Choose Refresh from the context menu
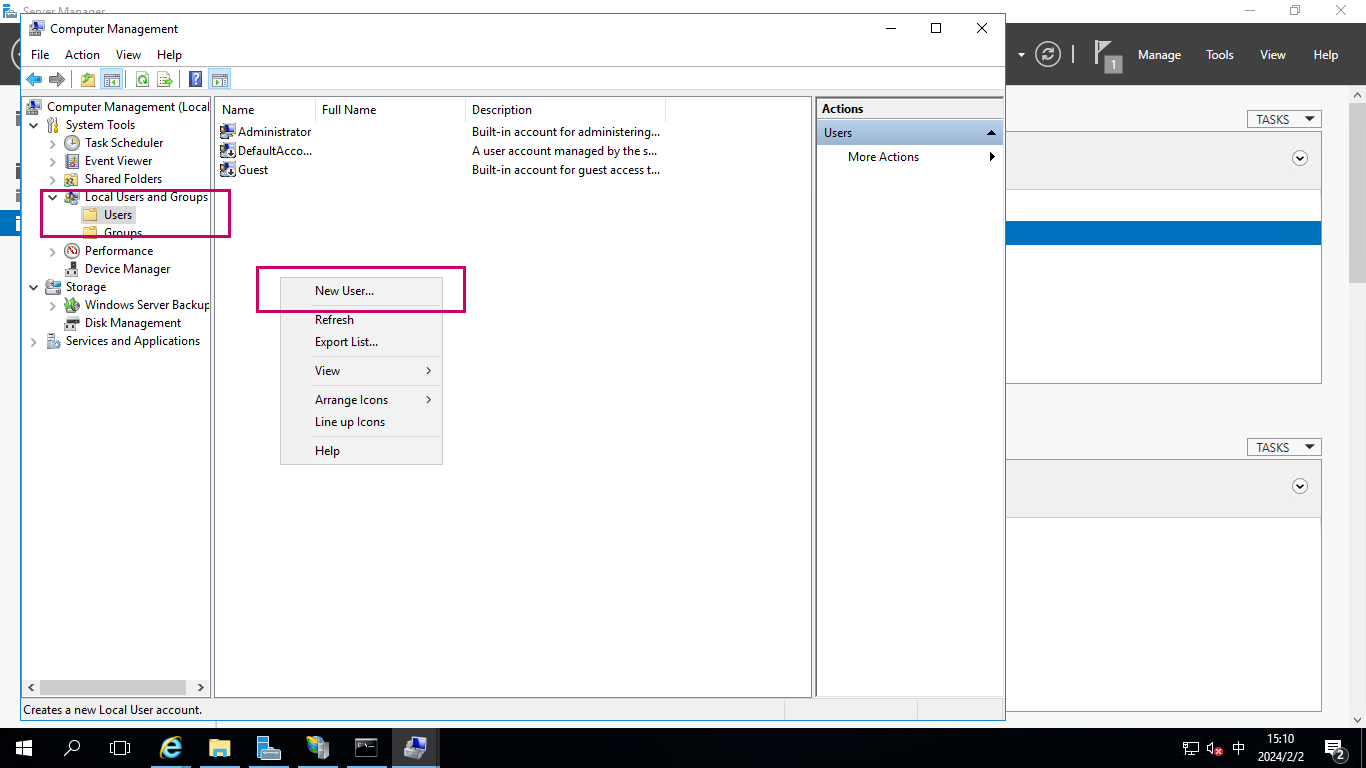Screen dimensions: 1366x768 (x=361, y=320)
